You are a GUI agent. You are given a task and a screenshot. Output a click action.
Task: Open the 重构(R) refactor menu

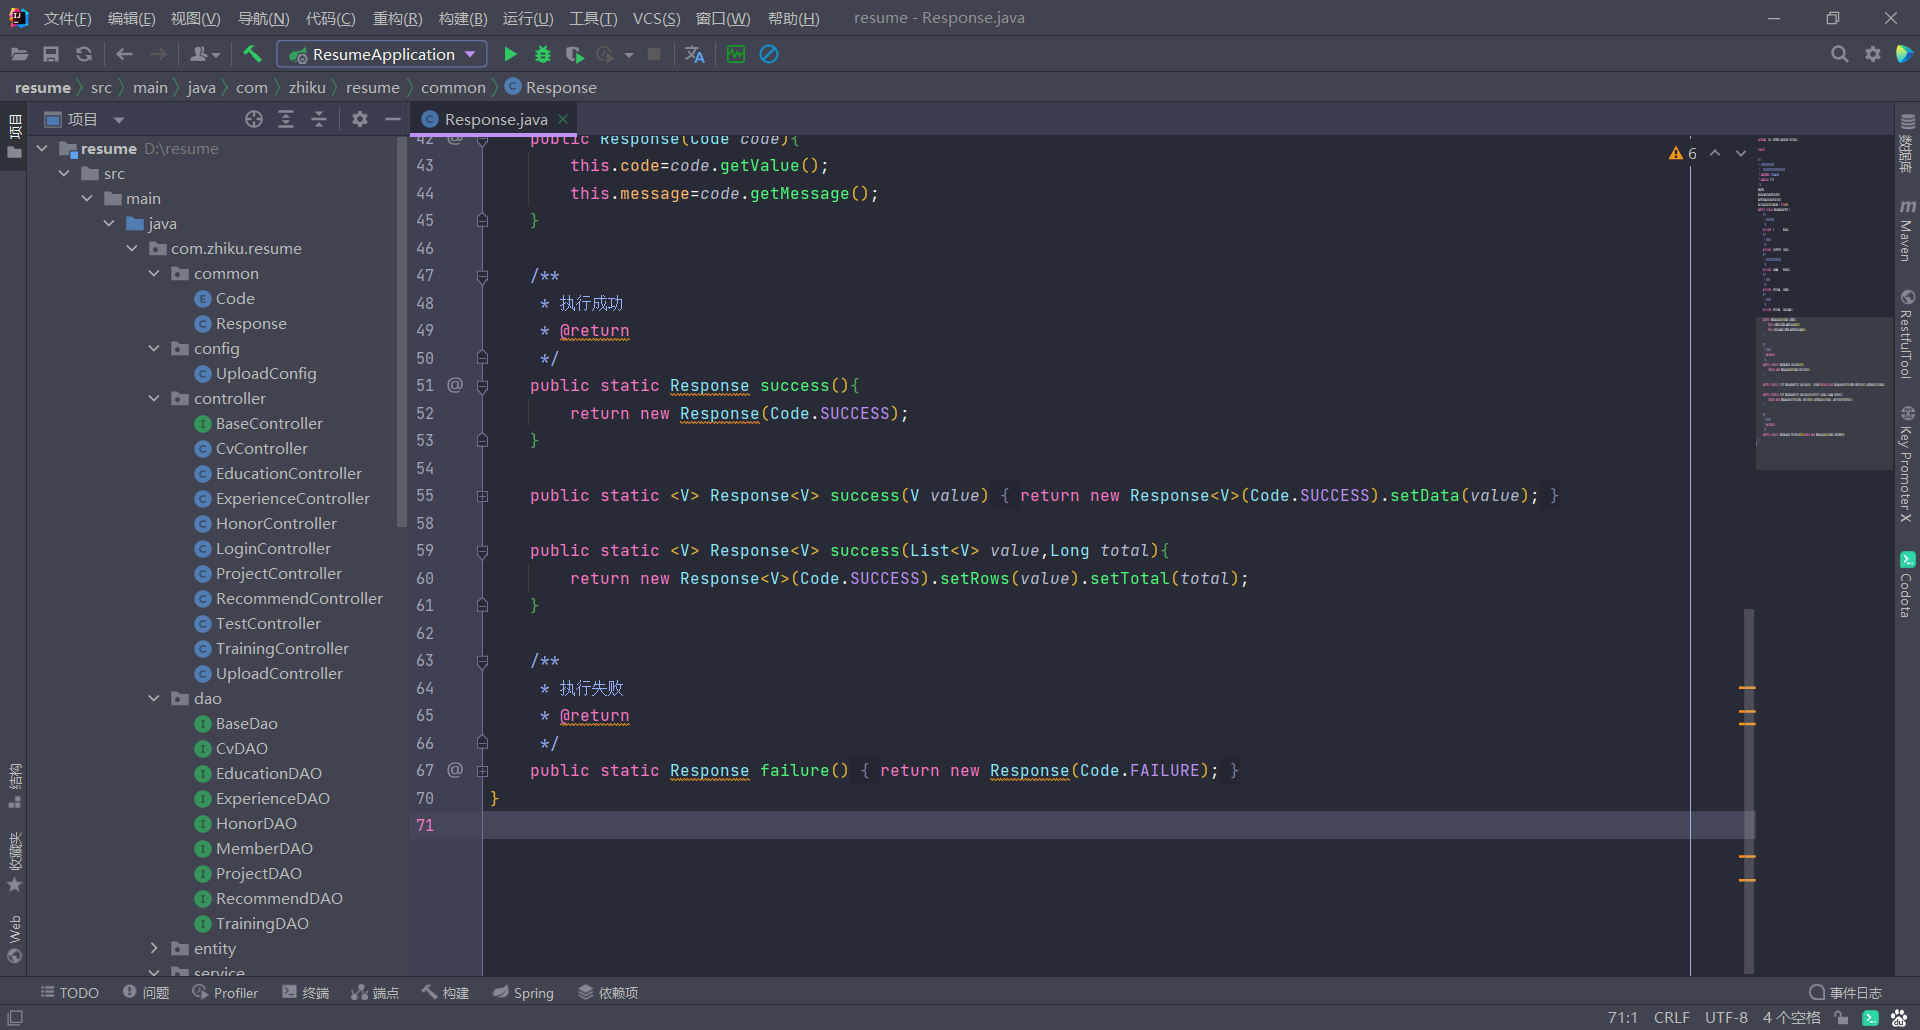(397, 18)
